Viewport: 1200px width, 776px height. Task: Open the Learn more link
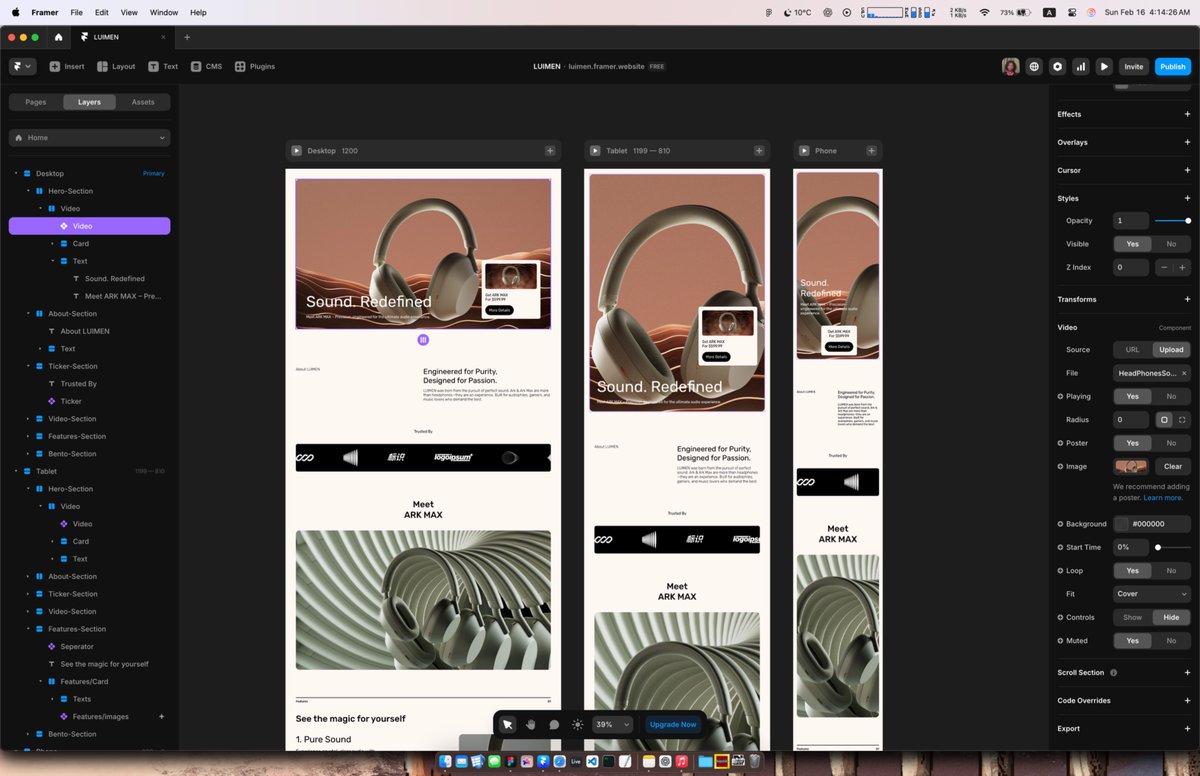[x=1163, y=498]
